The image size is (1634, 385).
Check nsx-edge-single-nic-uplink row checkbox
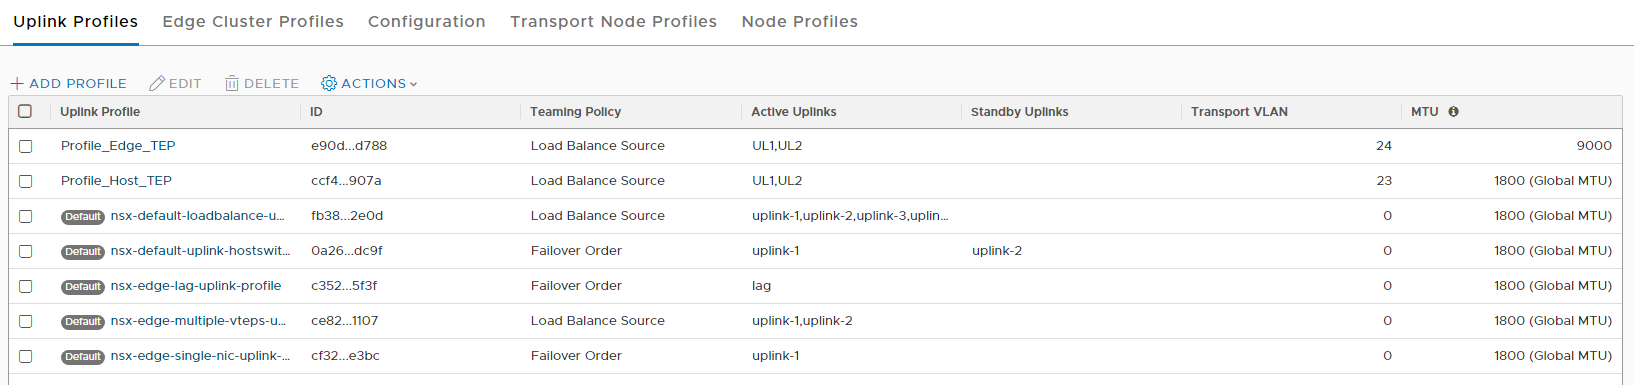tap(25, 356)
